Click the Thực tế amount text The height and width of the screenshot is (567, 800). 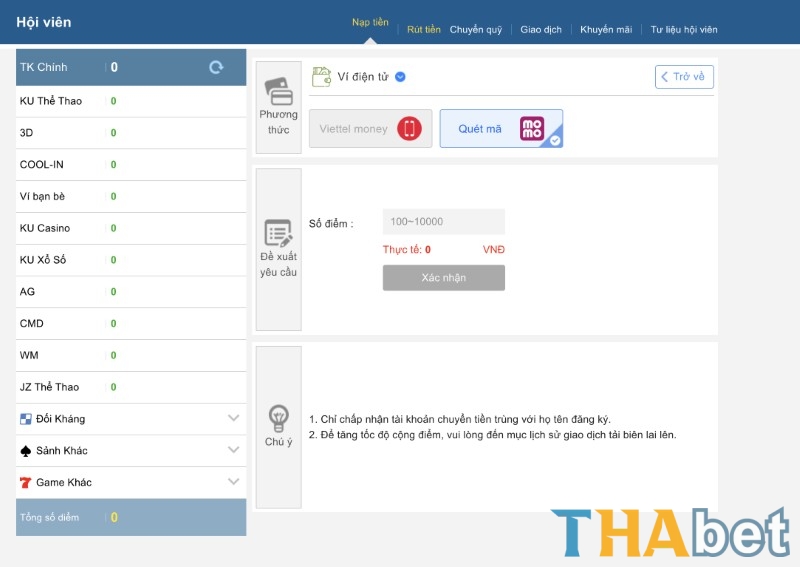coord(407,250)
